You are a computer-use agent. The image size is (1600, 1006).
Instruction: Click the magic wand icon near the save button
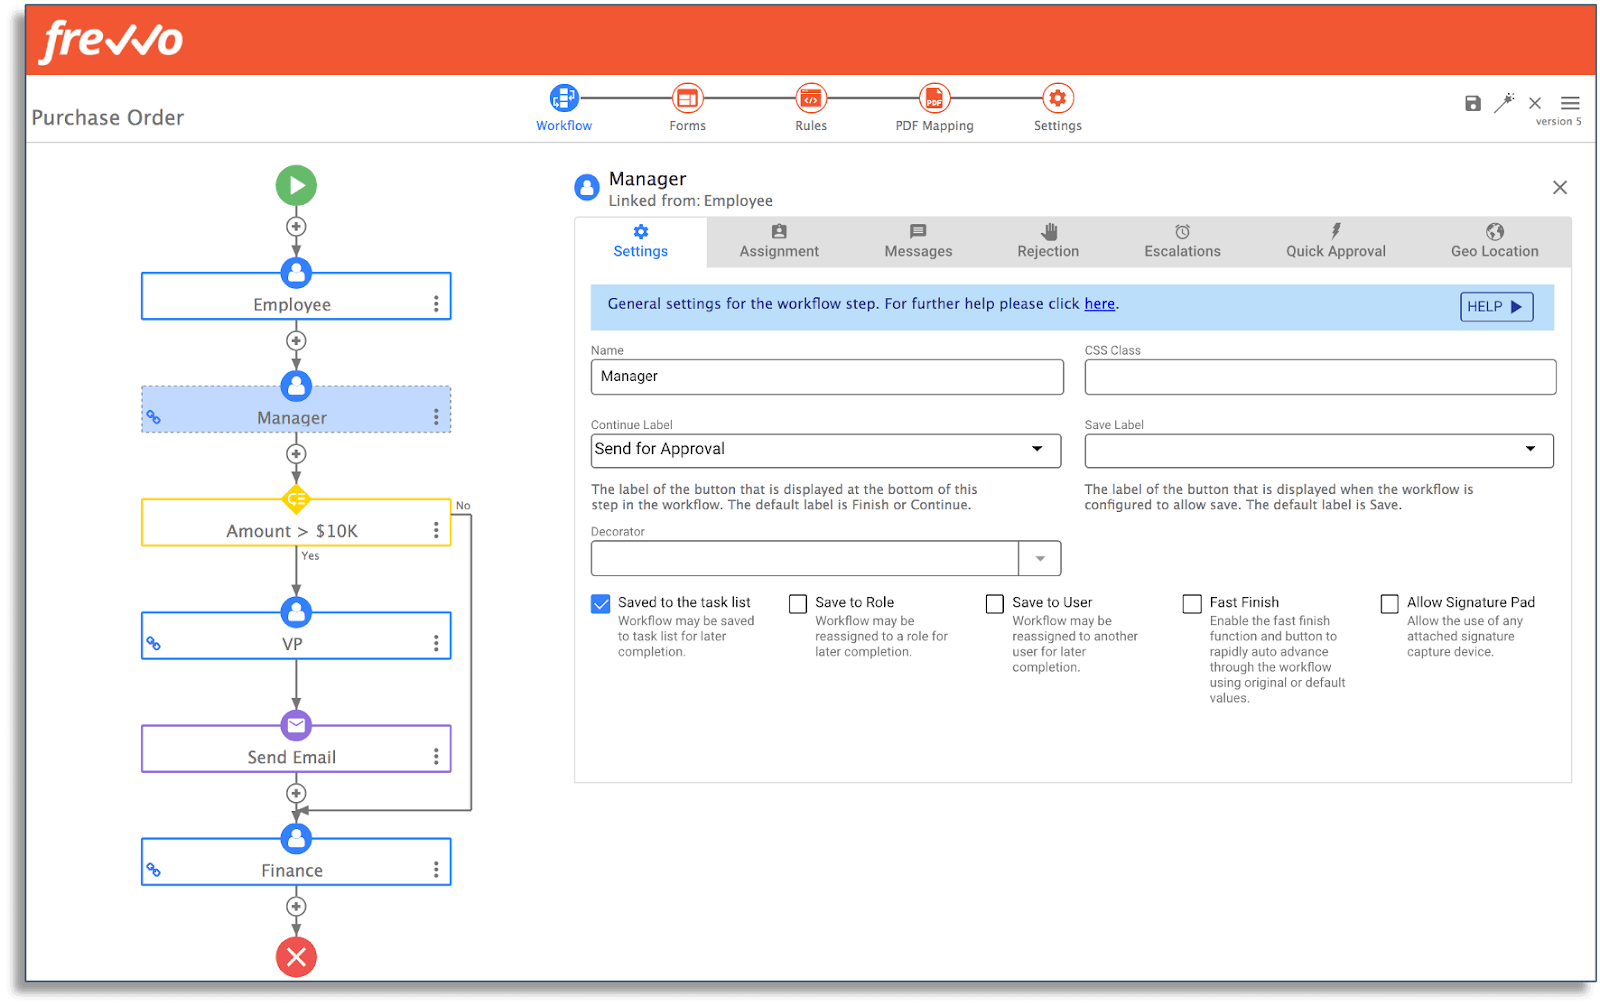[x=1503, y=103]
